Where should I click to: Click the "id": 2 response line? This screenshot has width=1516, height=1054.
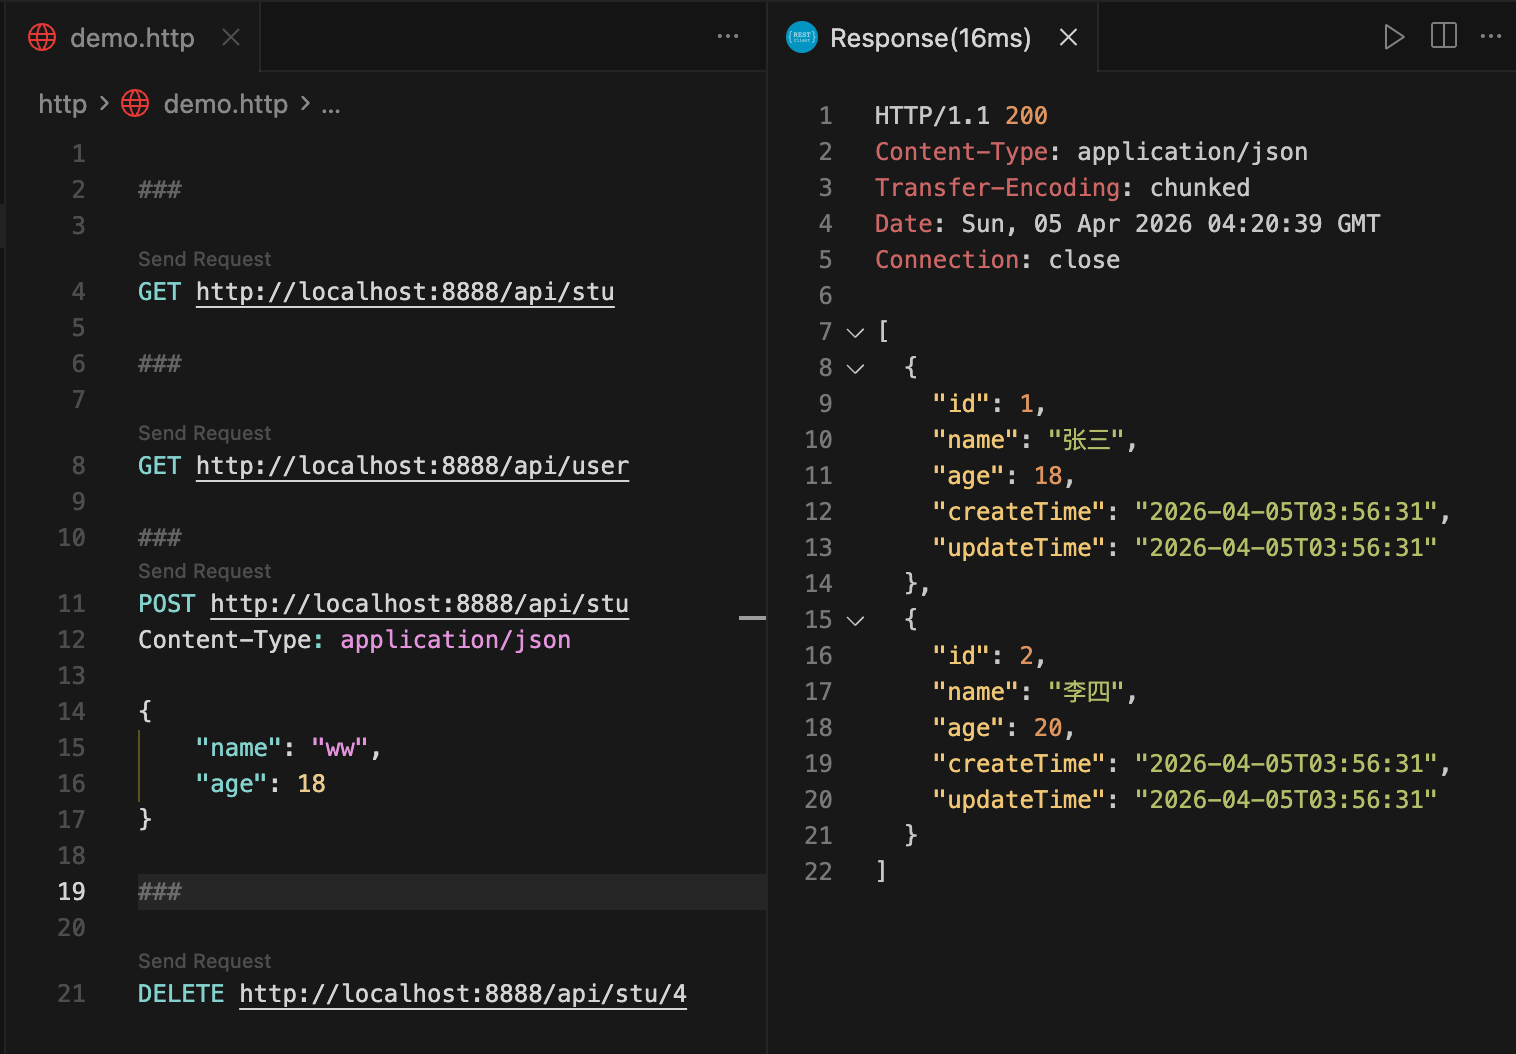[989, 656]
